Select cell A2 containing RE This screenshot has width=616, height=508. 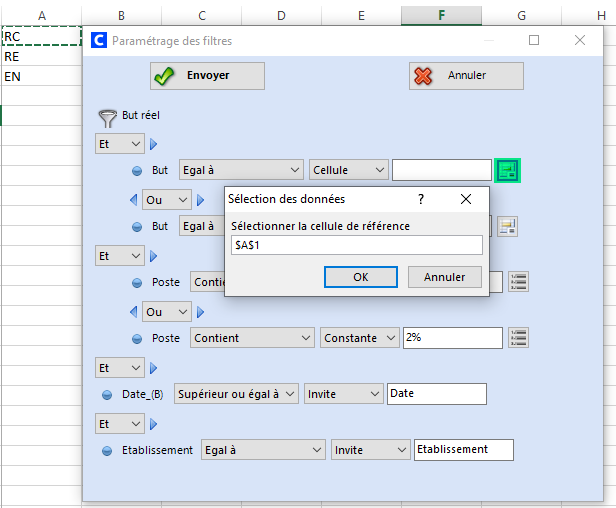click(41, 57)
